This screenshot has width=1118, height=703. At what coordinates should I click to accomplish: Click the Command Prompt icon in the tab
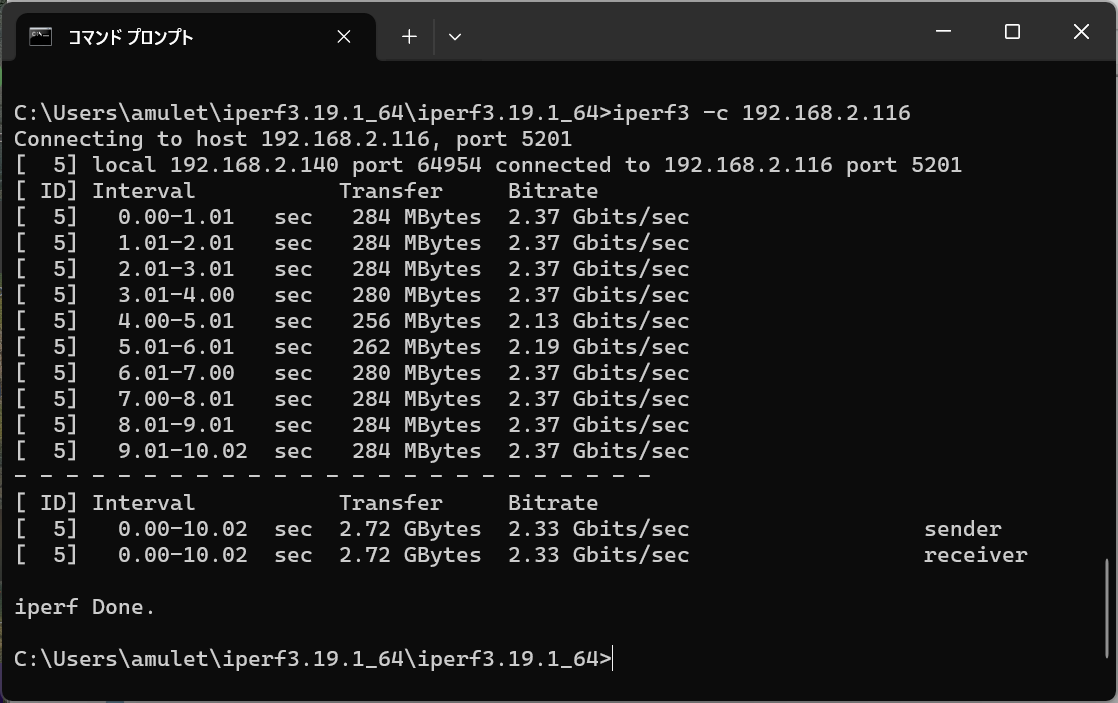(x=40, y=37)
